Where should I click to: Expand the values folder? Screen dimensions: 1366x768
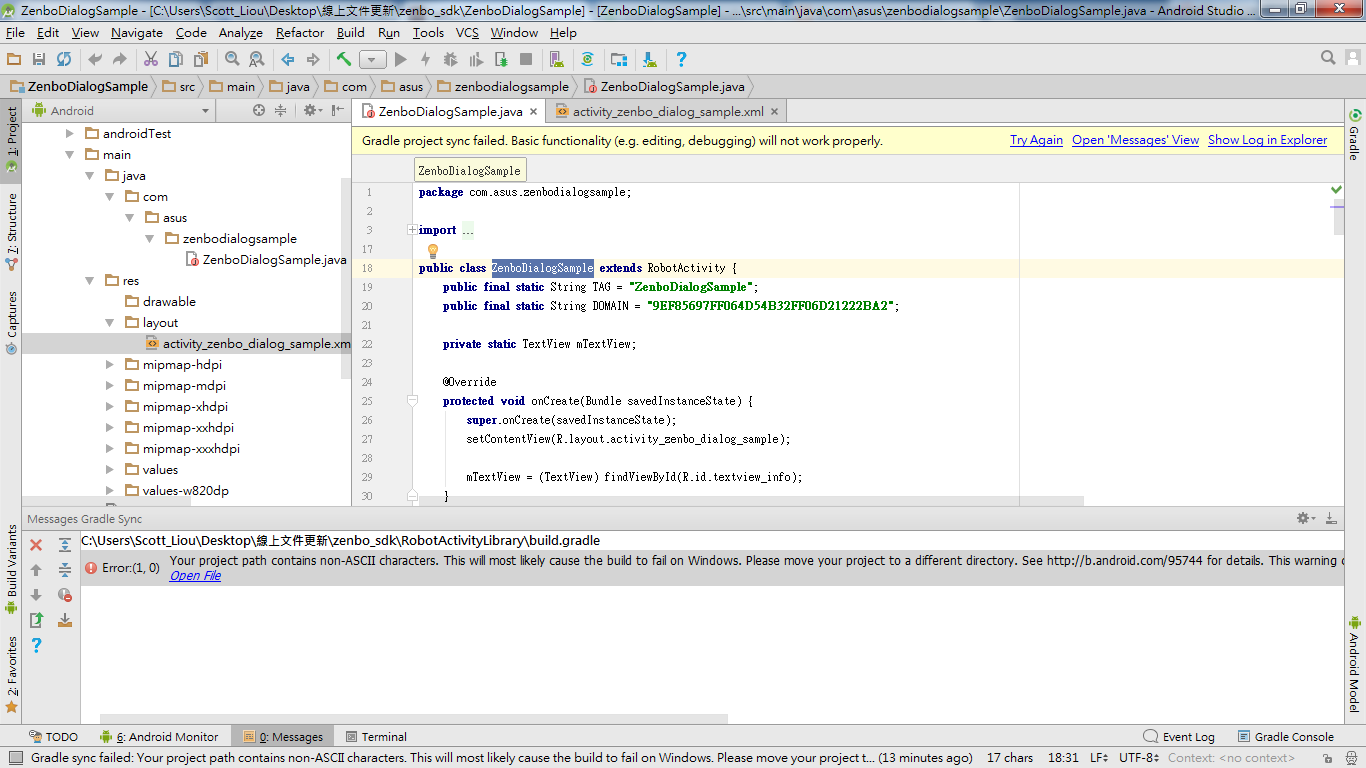110,469
